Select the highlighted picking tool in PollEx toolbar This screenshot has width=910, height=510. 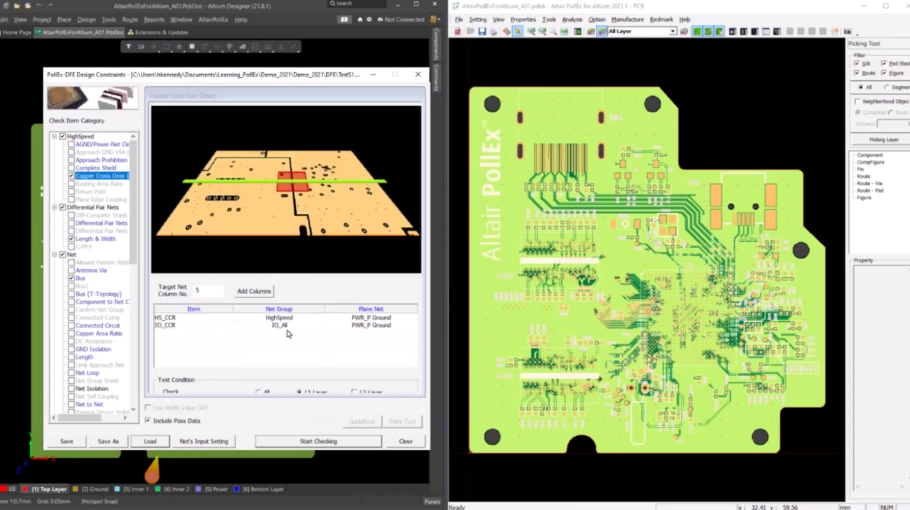click(x=518, y=31)
